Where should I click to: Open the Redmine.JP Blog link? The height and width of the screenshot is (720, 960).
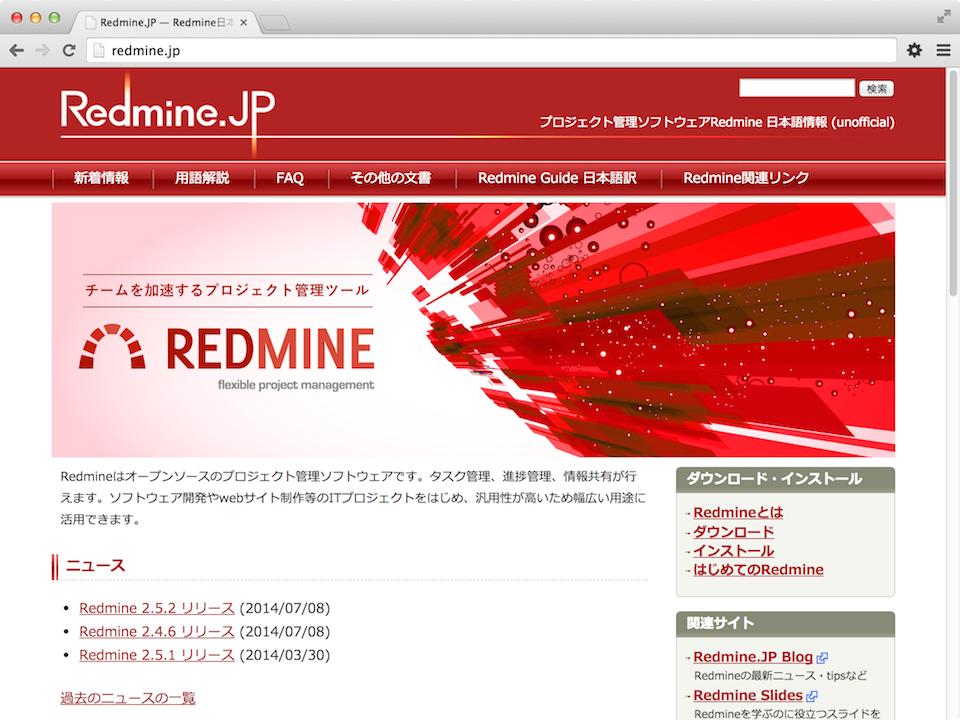[x=752, y=657]
